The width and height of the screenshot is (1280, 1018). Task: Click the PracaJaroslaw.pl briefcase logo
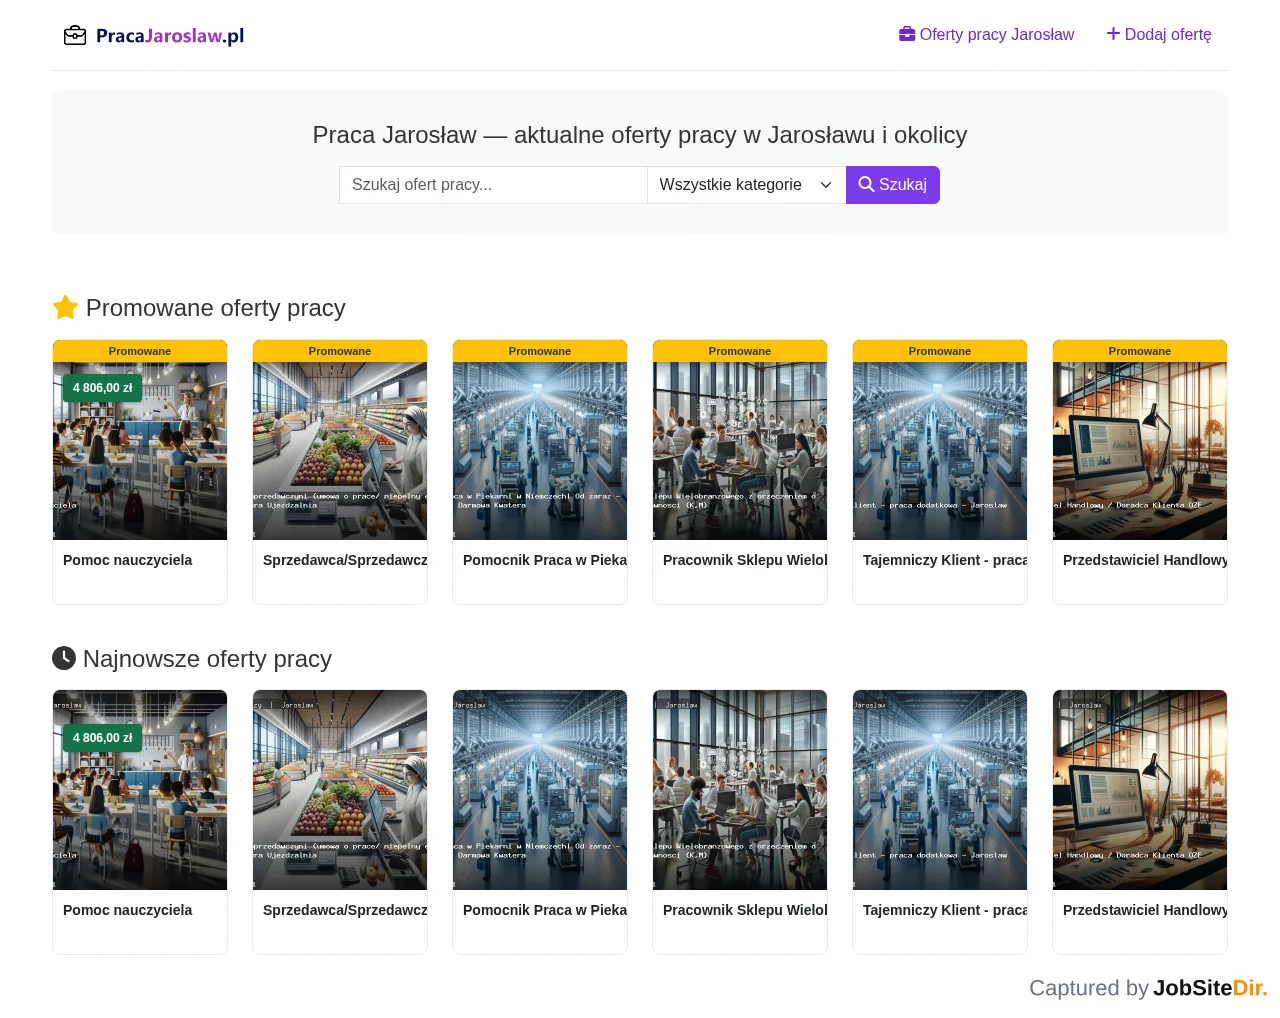tap(154, 36)
